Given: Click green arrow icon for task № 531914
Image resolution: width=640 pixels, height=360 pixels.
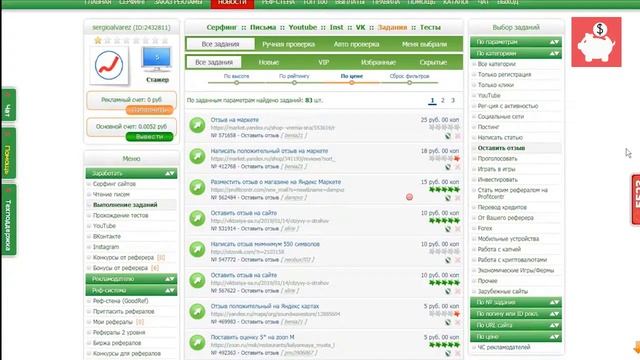Looking at the screenshot, I should coord(197,218).
